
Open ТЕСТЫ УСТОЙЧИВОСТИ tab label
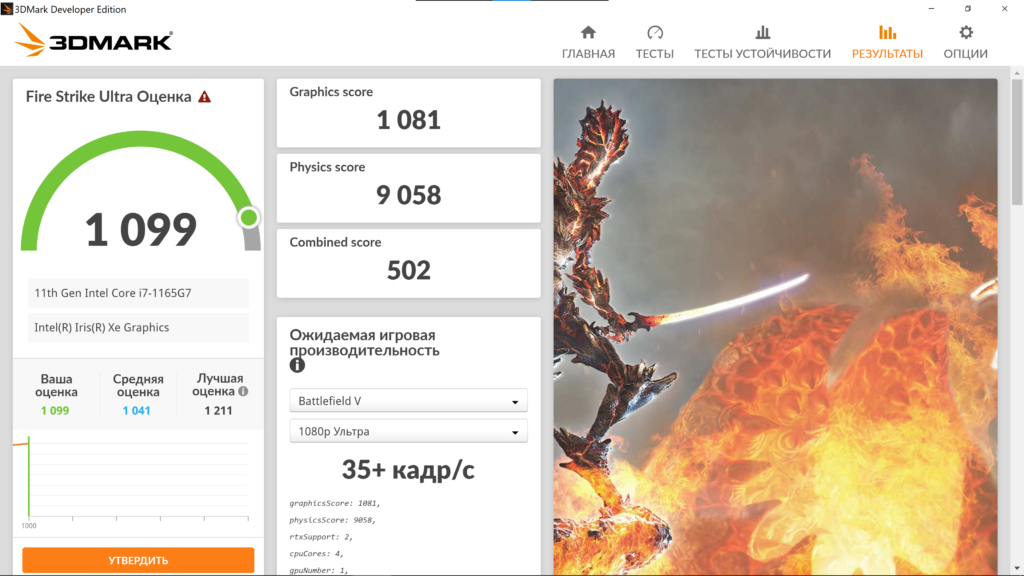tap(763, 54)
